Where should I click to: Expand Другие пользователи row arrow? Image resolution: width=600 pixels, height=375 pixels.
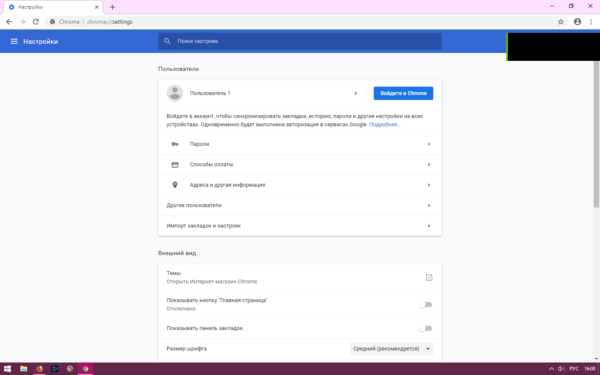429,205
